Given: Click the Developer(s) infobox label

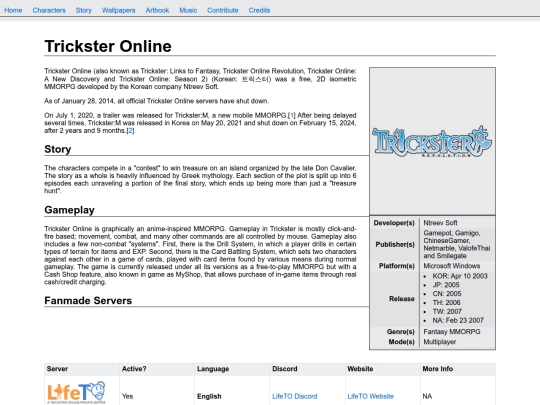Looking at the screenshot, I should point(394,223).
